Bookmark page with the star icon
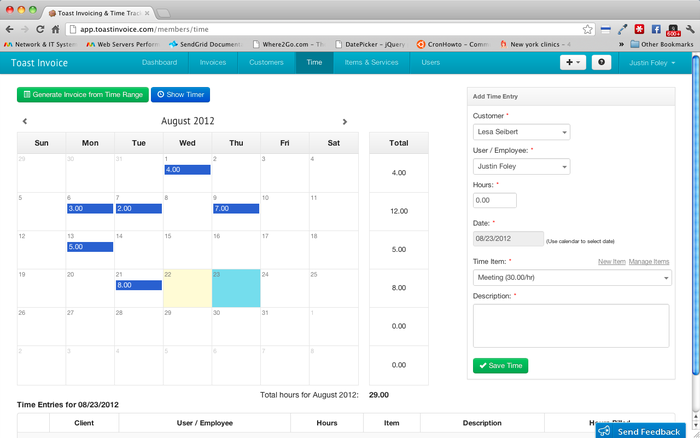This screenshot has width=700, height=438. tap(587, 29)
